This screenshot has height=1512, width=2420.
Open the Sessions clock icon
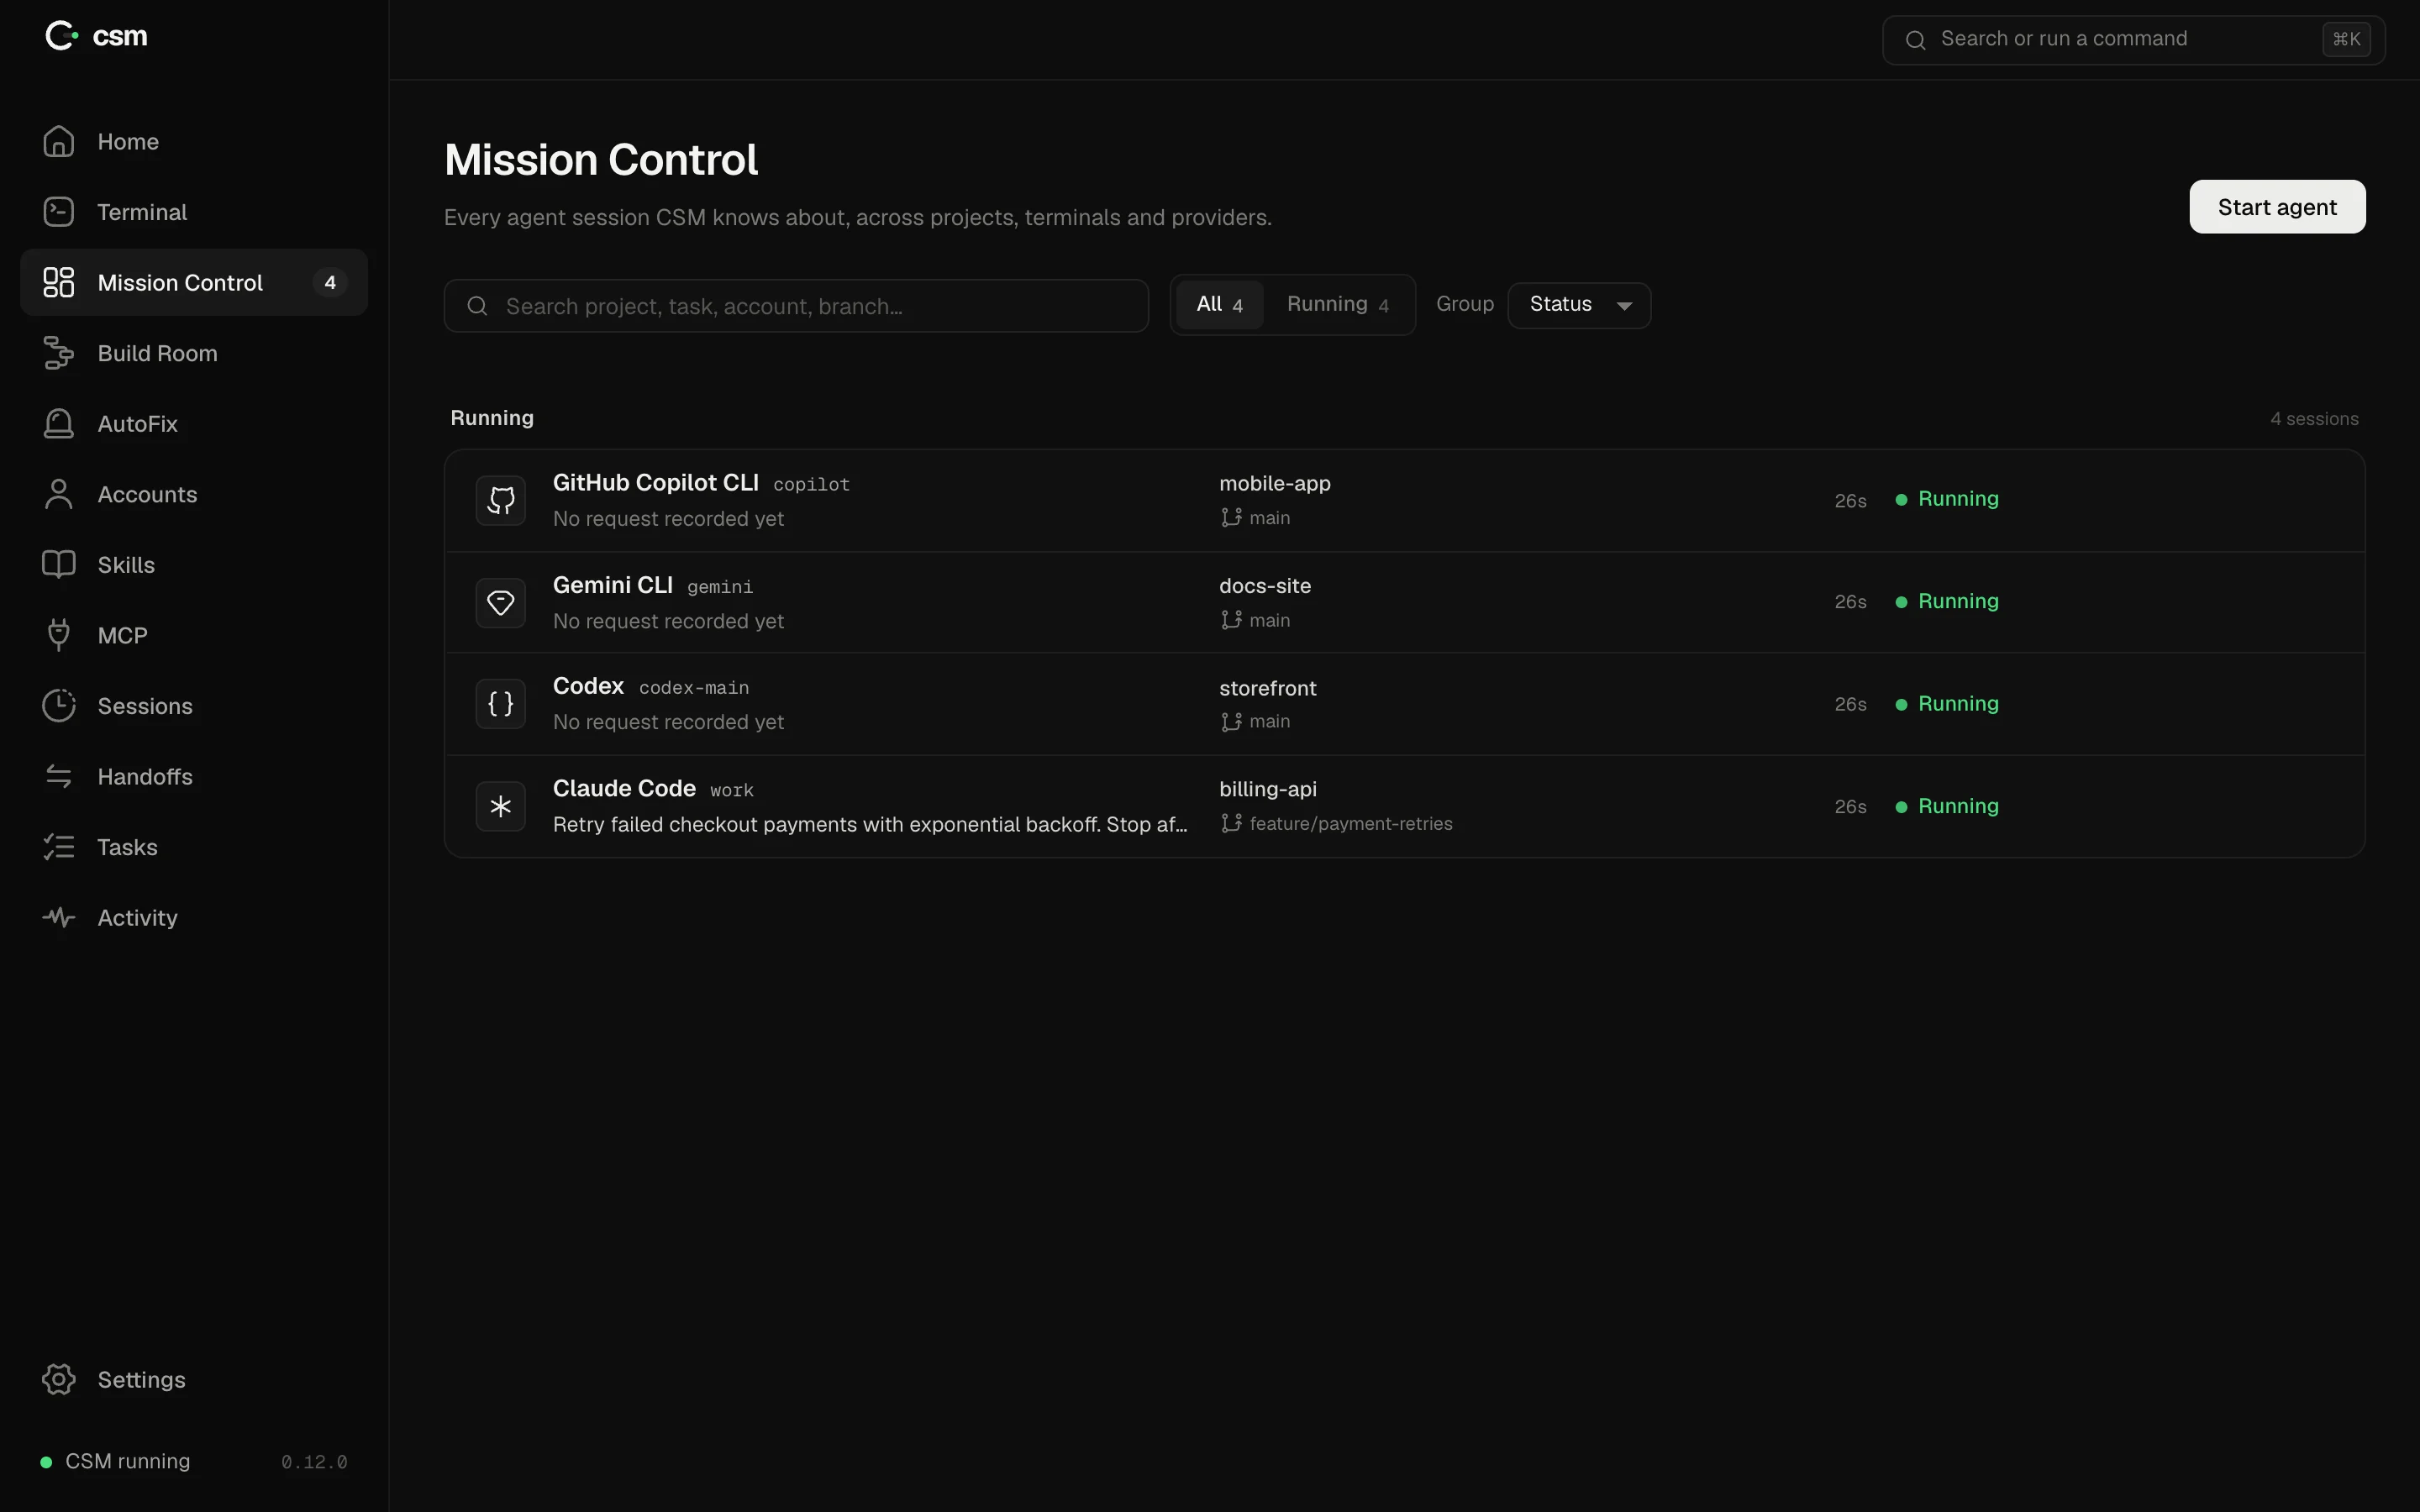click(58, 706)
